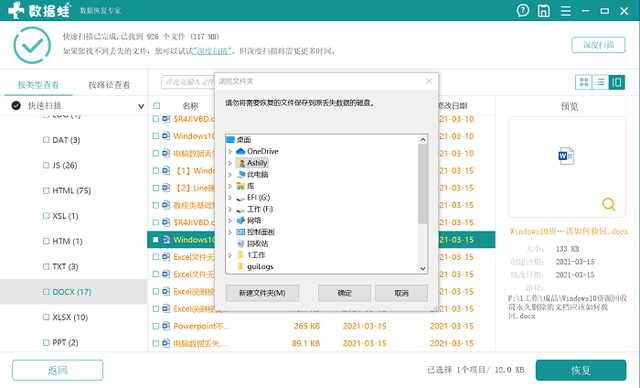Toggle the select-all checkbox beside 名称

157,106
